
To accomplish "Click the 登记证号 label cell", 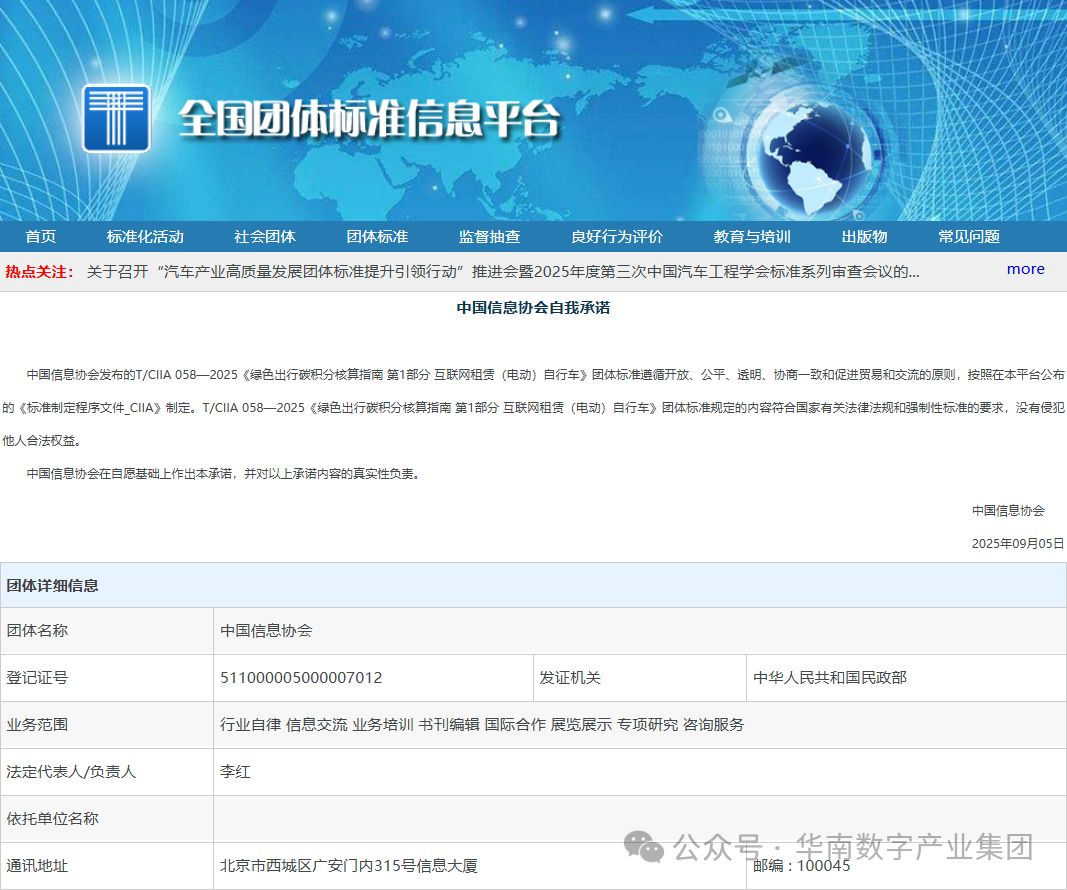I will [107, 678].
